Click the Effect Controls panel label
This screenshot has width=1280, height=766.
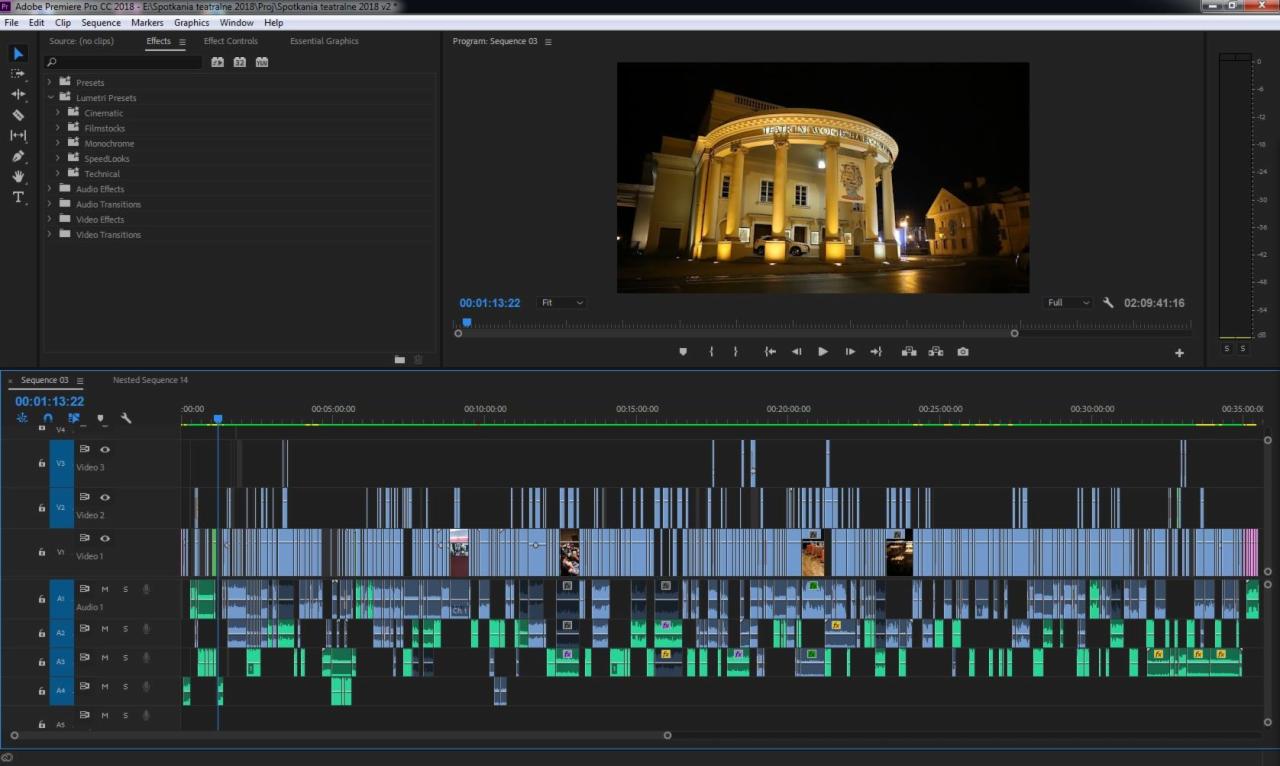pos(230,41)
